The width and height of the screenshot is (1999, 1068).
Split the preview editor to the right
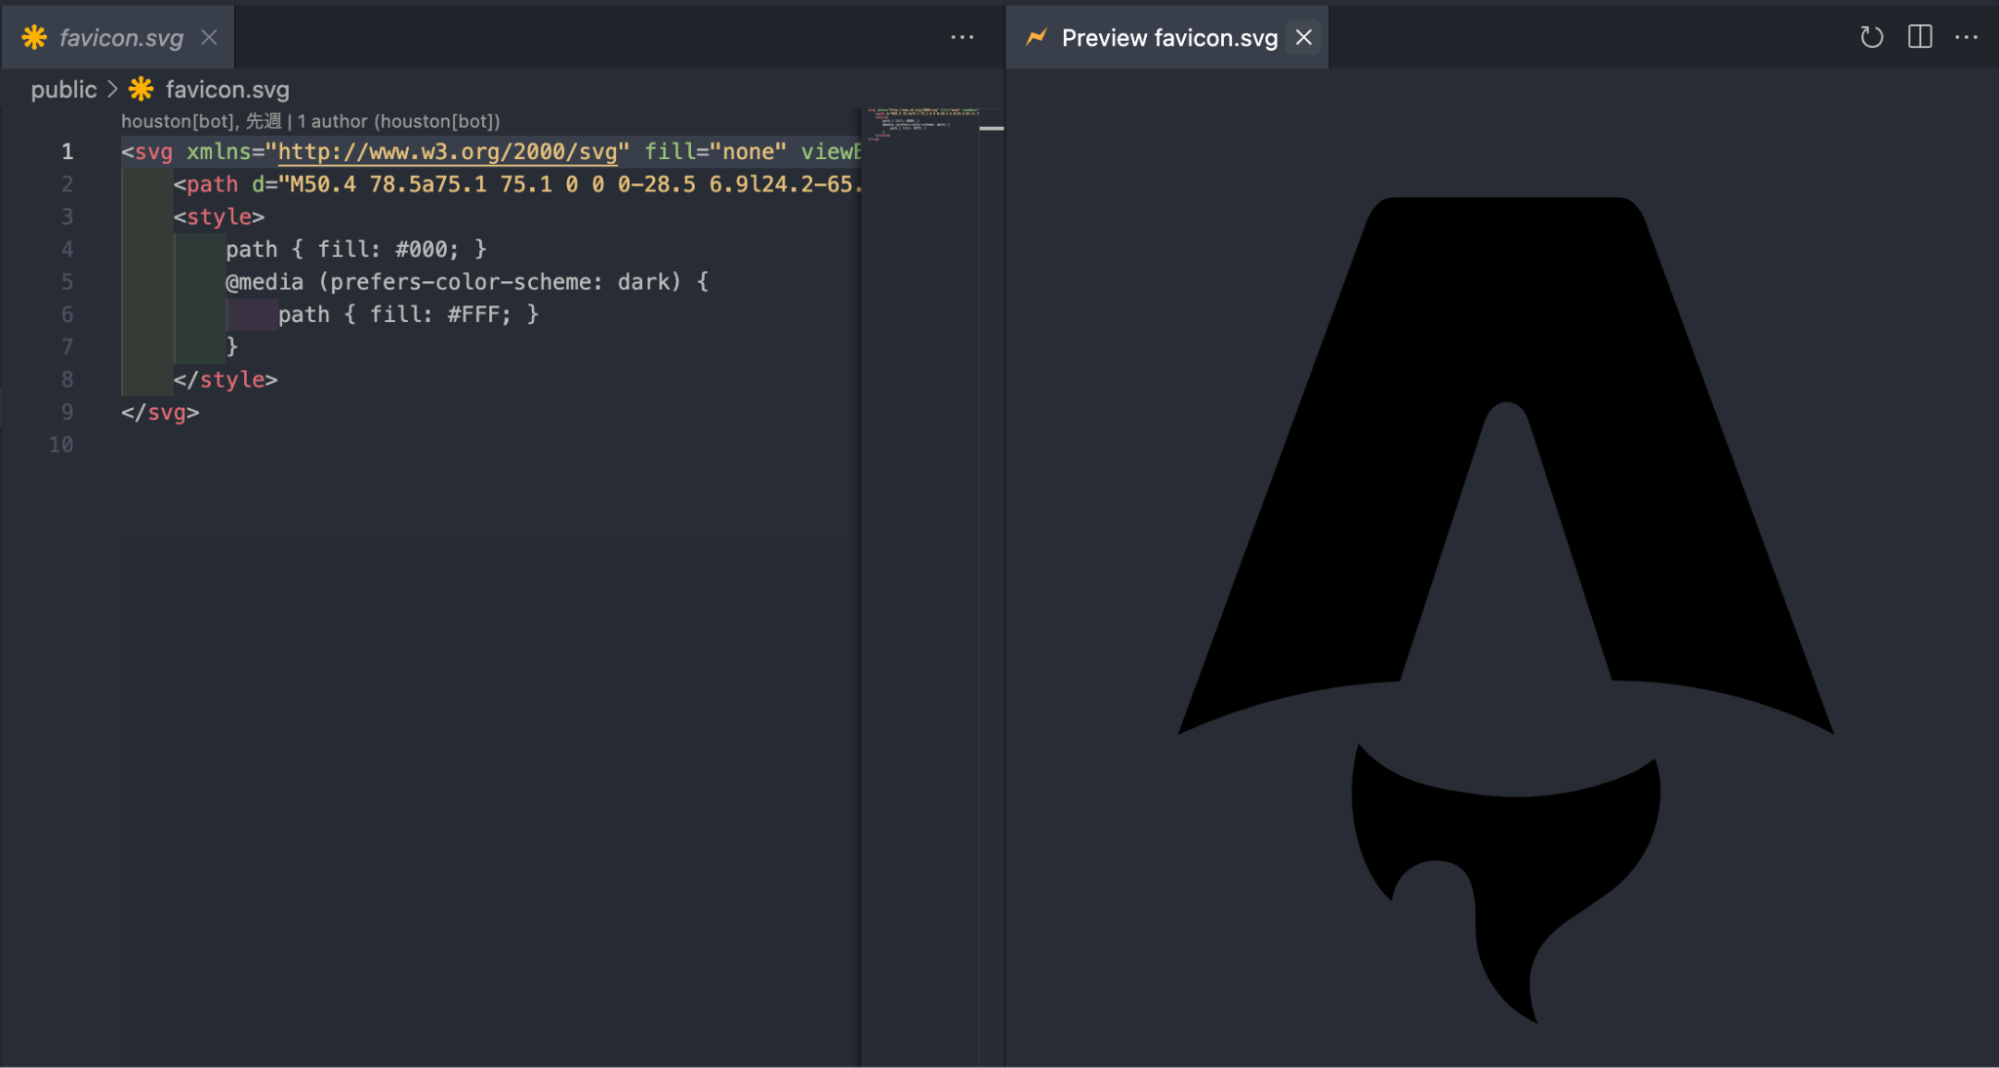tap(1919, 37)
